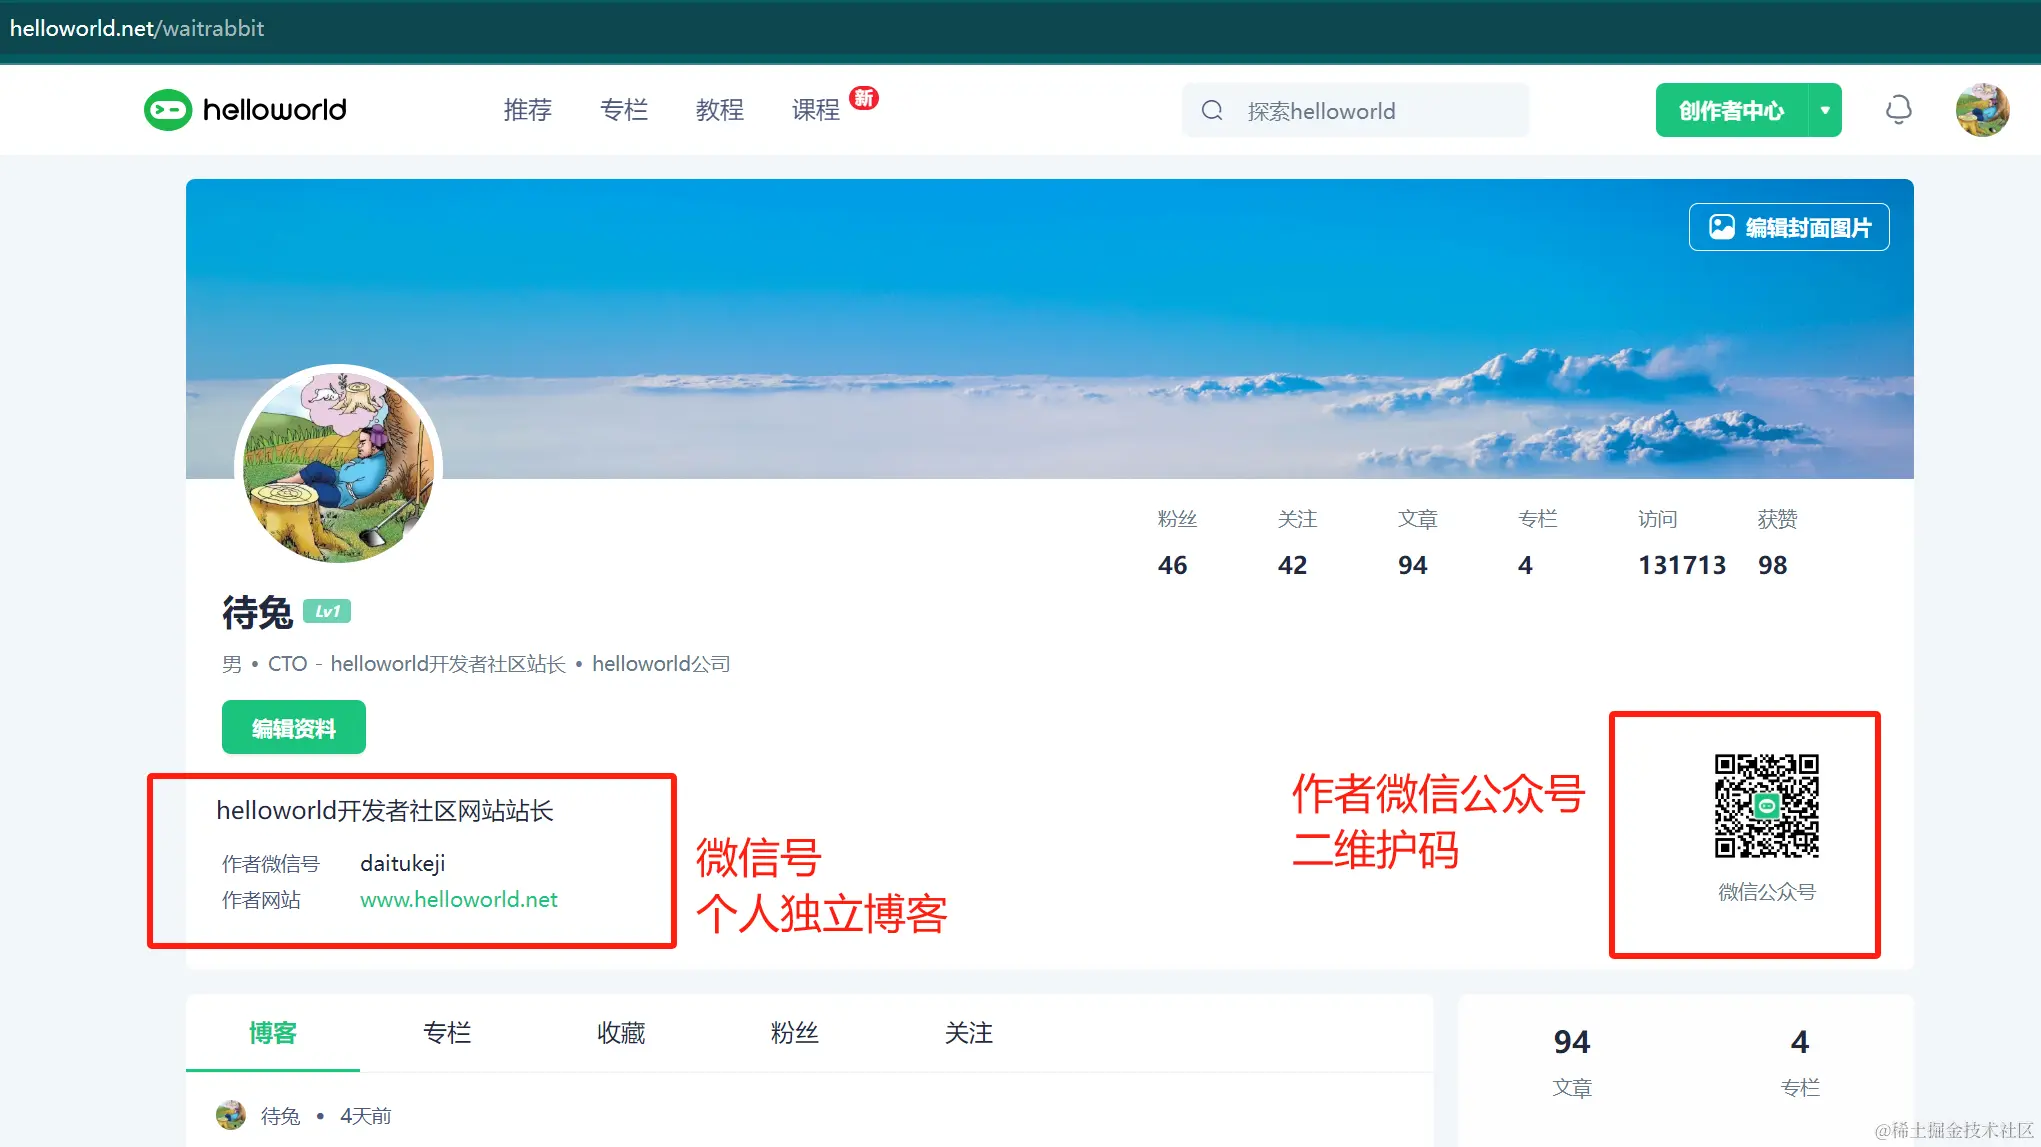
Task: Click the large profile avatar picture
Action: [x=338, y=466]
